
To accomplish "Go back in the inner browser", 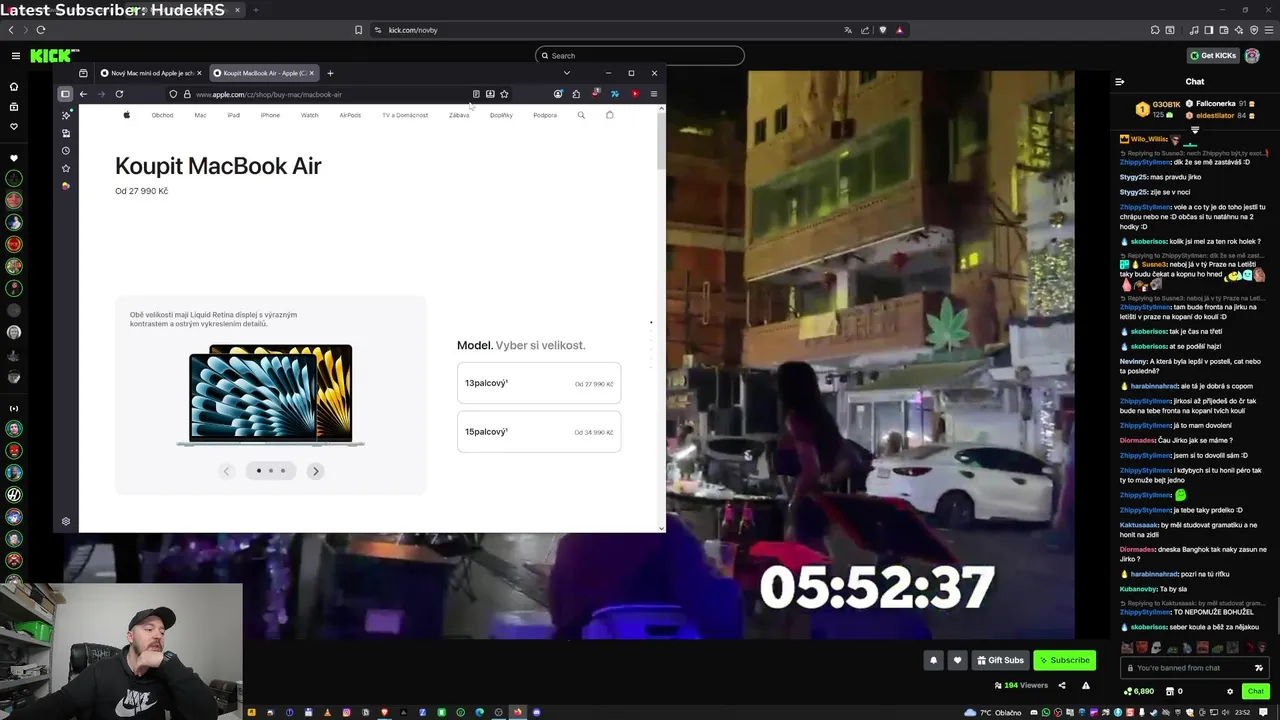I will (83, 94).
